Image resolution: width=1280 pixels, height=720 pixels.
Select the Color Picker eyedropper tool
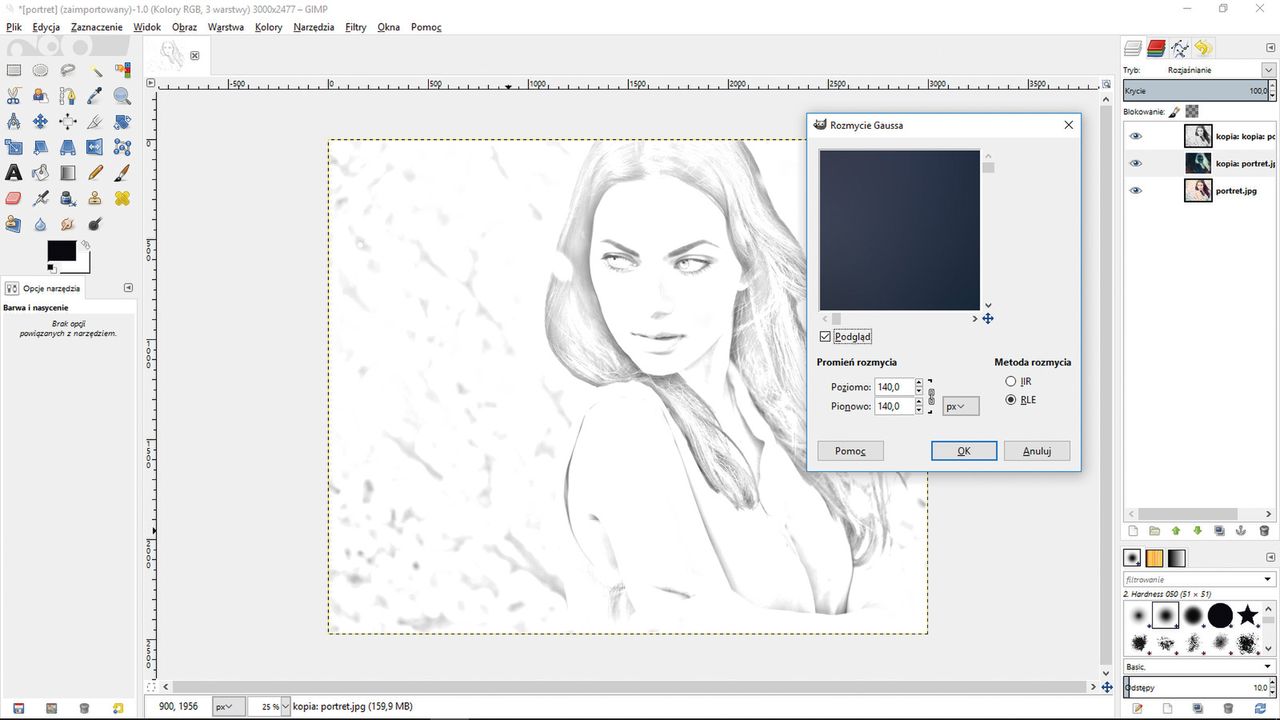pyautogui.click(x=95, y=96)
